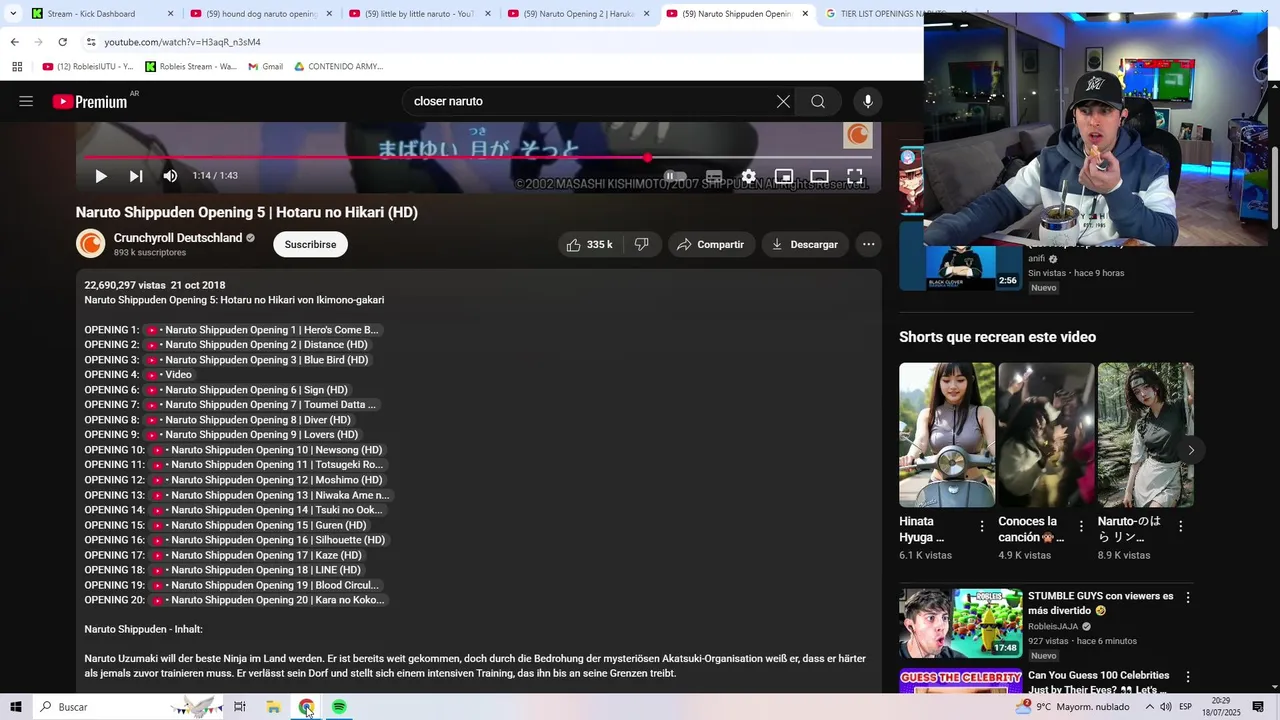This screenshot has width=1280, height=720.
Task: Mute the video volume
Action: pyautogui.click(x=170, y=176)
